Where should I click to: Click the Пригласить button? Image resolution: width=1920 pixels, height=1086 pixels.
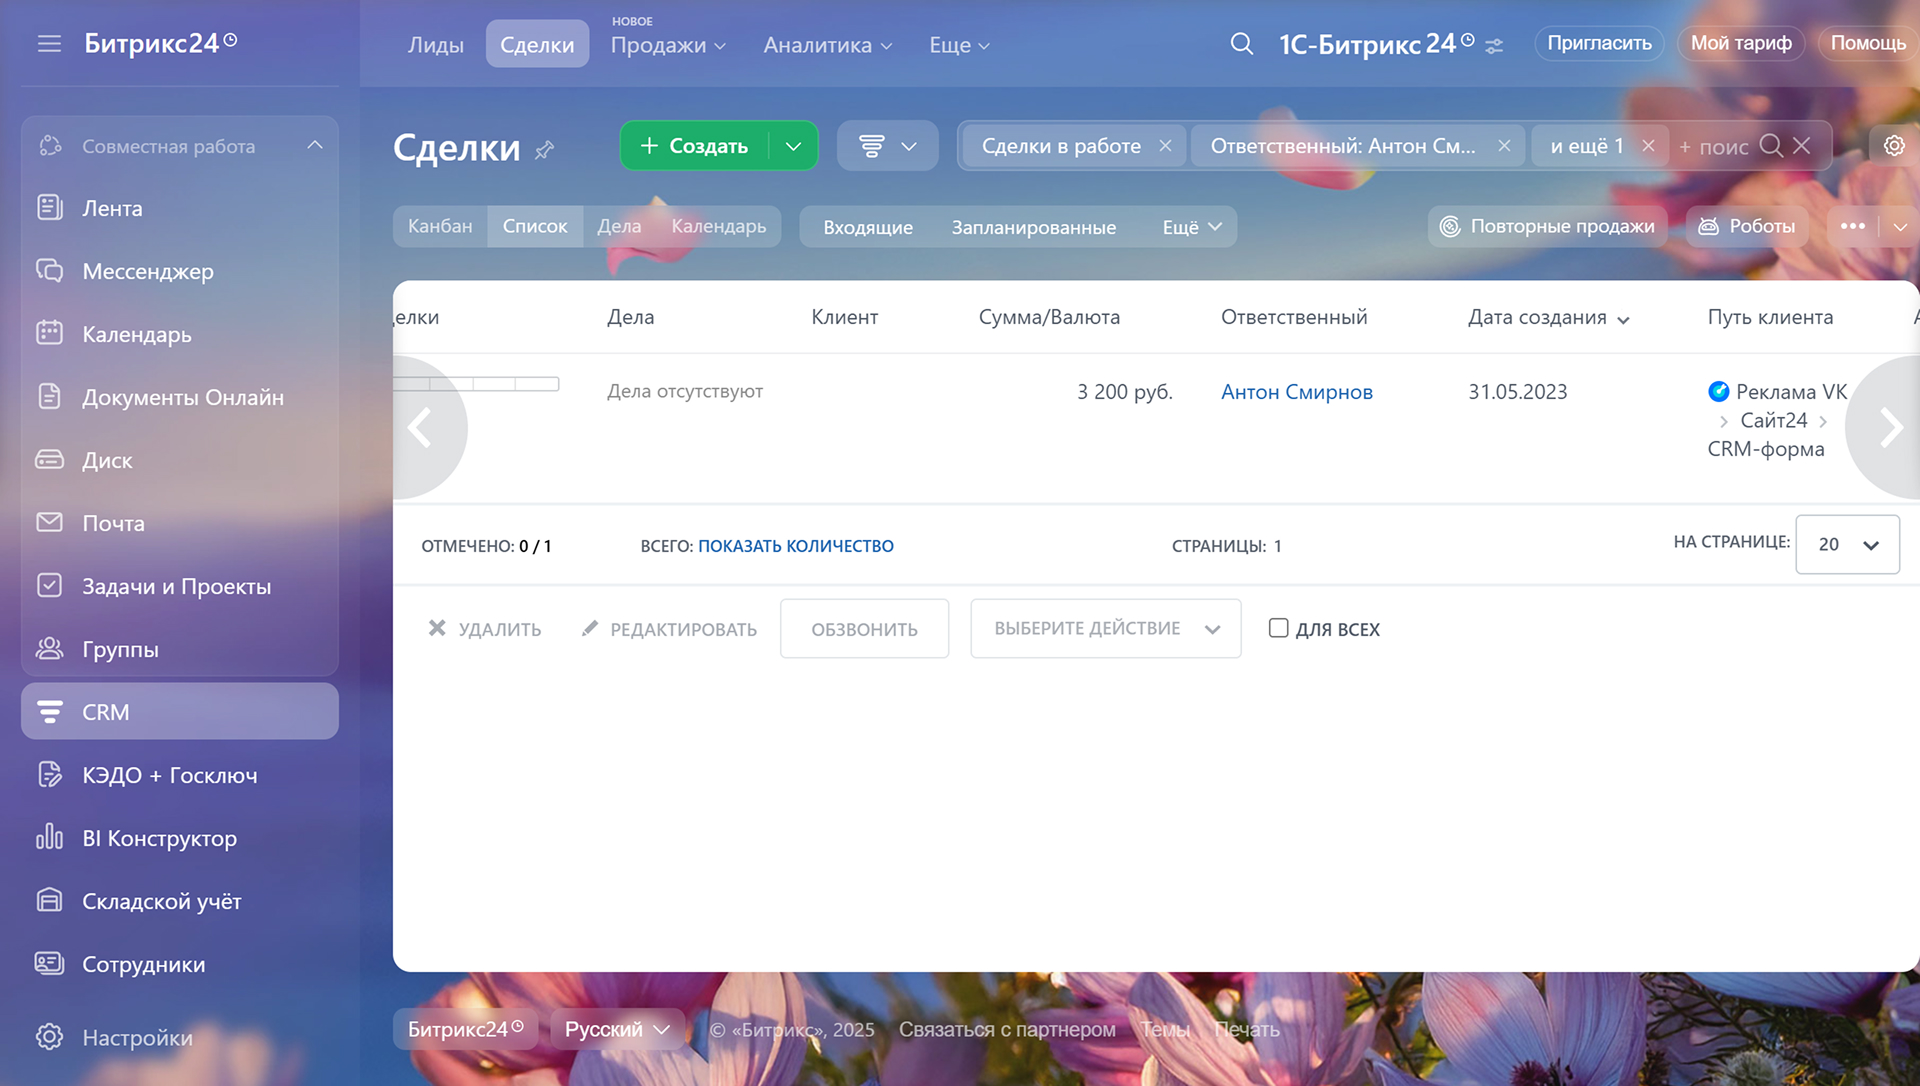[x=1599, y=43]
